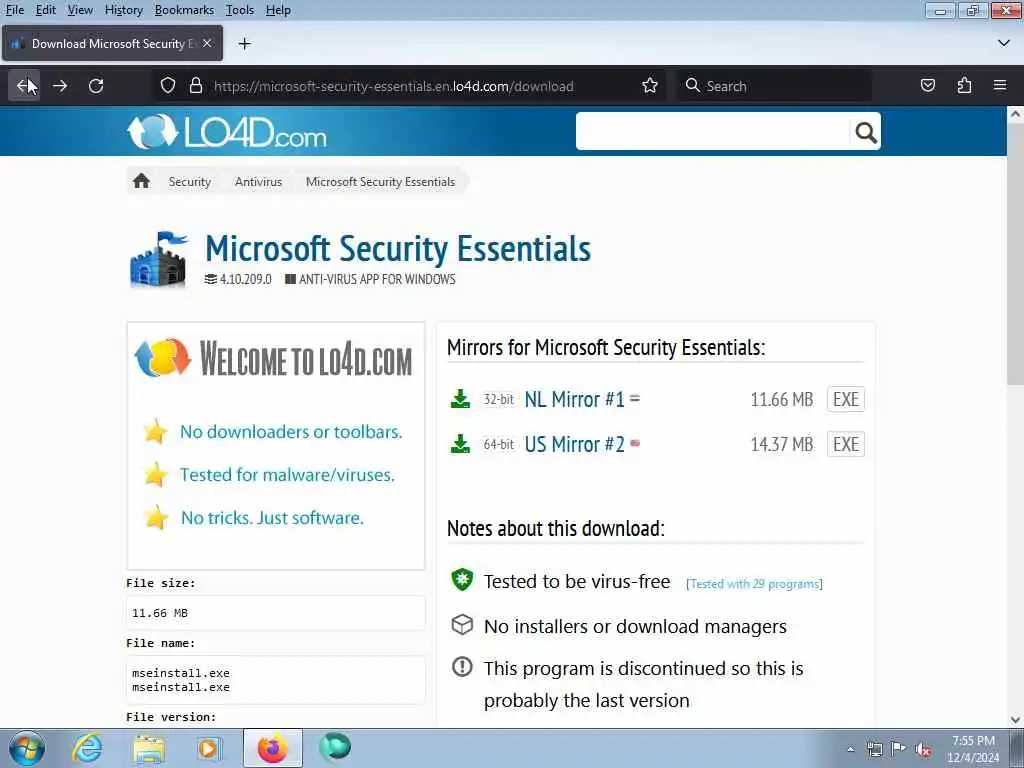This screenshot has height=768, width=1024.
Task: Click the muted volume tray icon
Action: [x=923, y=749]
